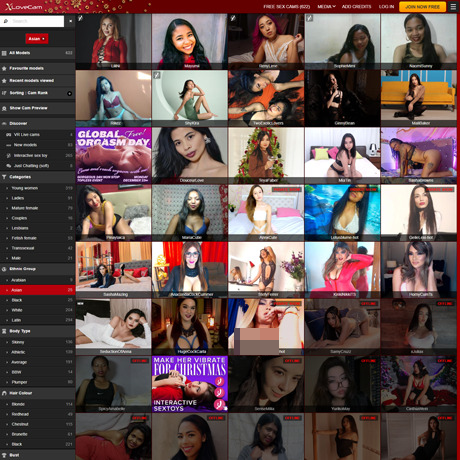The width and height of the screenshot is (460, 460).
Task: Select Blonde under Hair Colour
Action: (37, 404)
